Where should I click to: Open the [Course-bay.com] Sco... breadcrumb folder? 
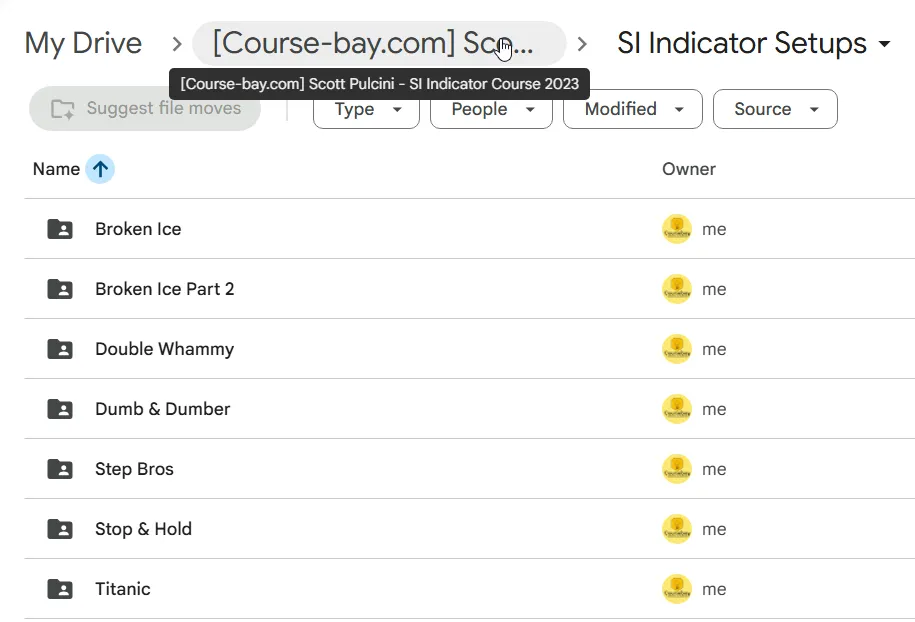click(379, 43)
